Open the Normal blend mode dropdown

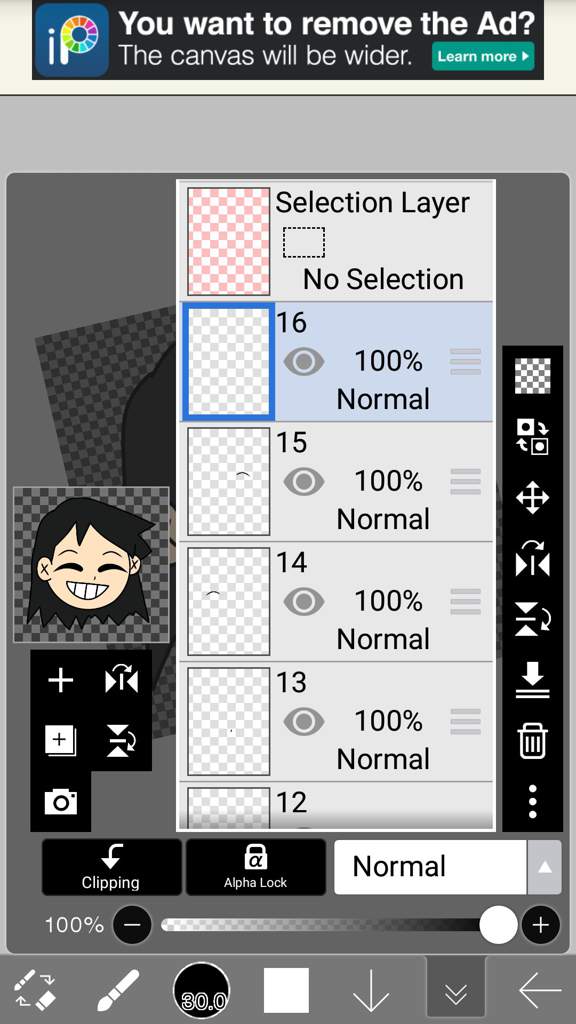430,867
